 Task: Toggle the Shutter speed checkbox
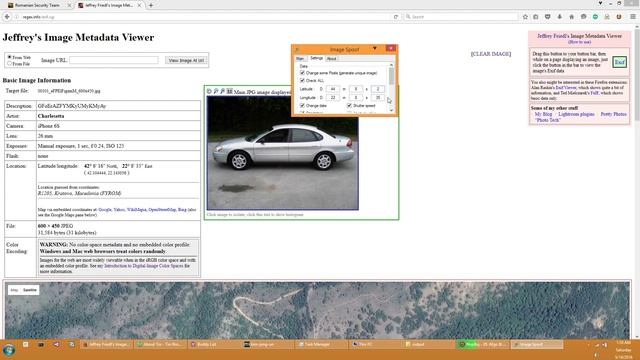click(x=349, y=105)
